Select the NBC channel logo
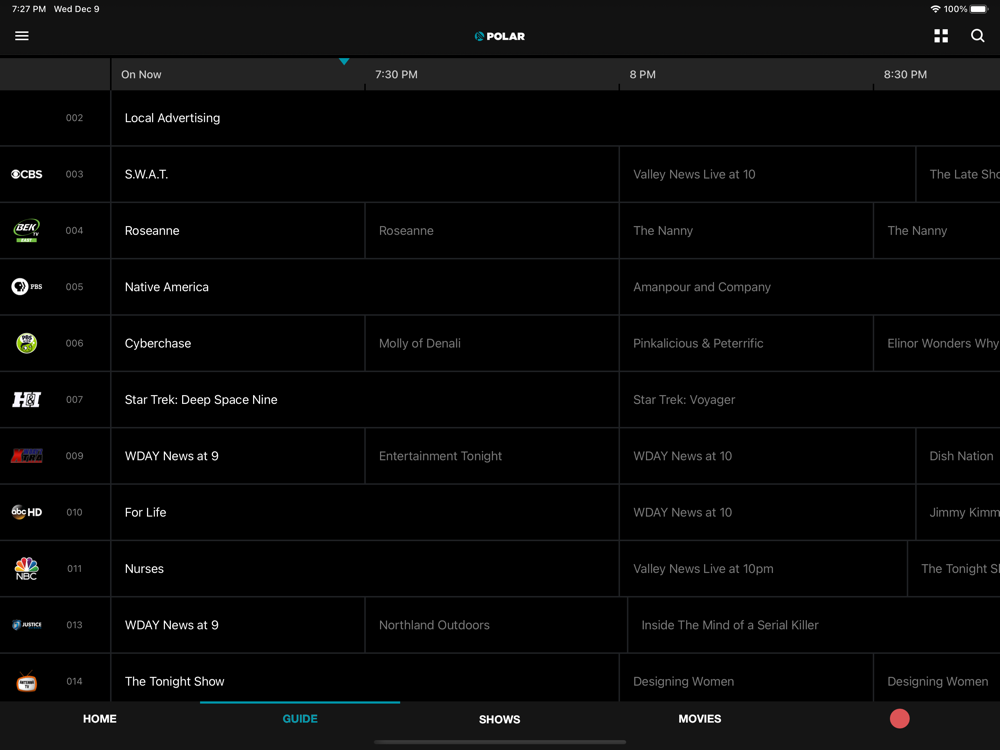Image resolution: width=1000 pixels, height=750 pixels. click(27, 568)
